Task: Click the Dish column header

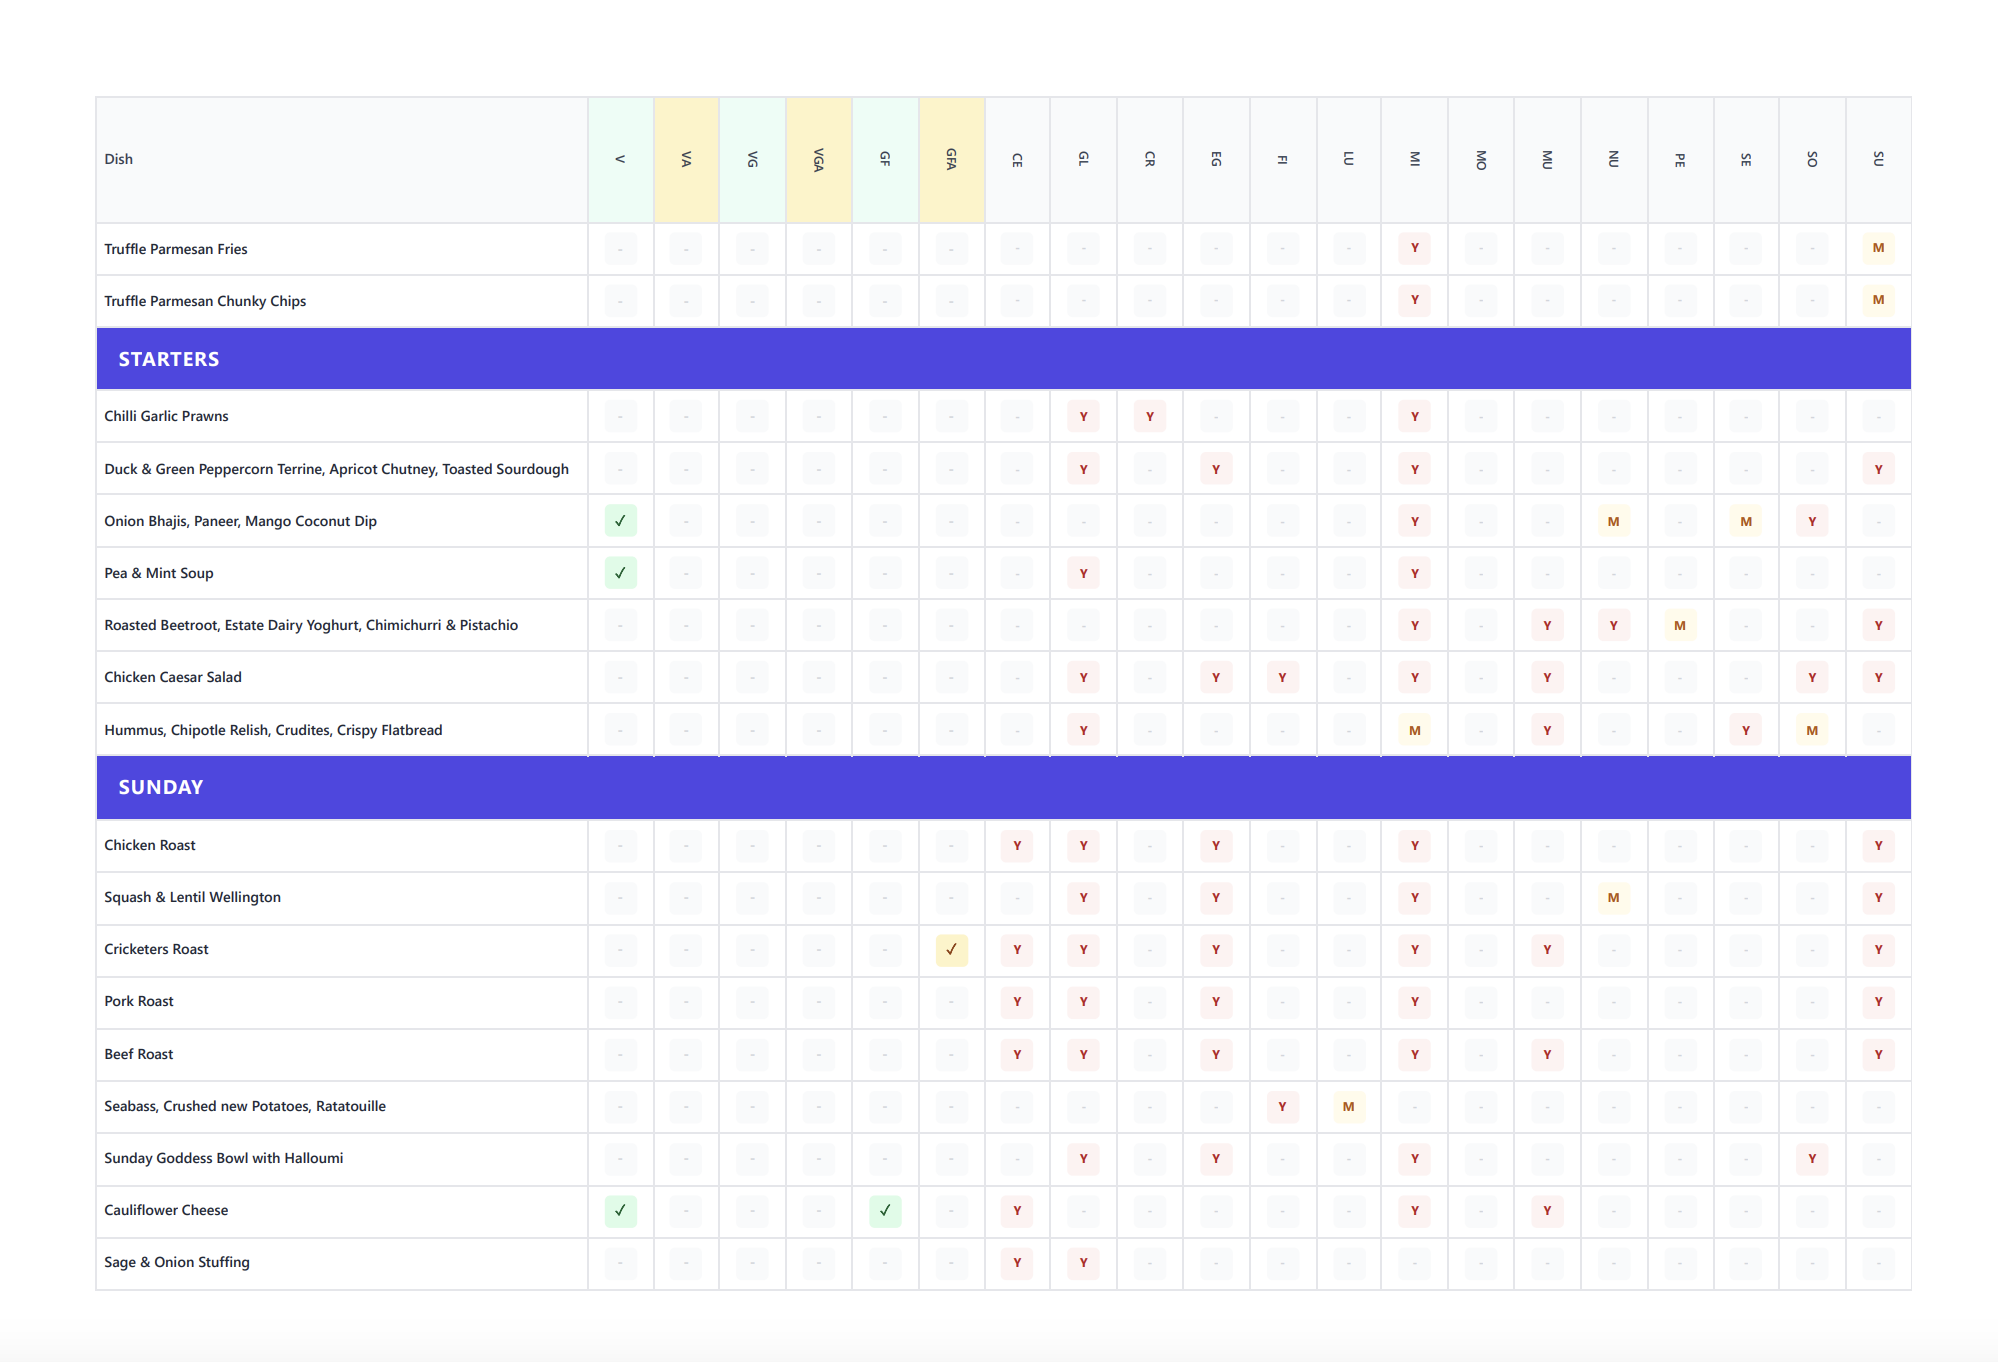Action: coord(119,159)
